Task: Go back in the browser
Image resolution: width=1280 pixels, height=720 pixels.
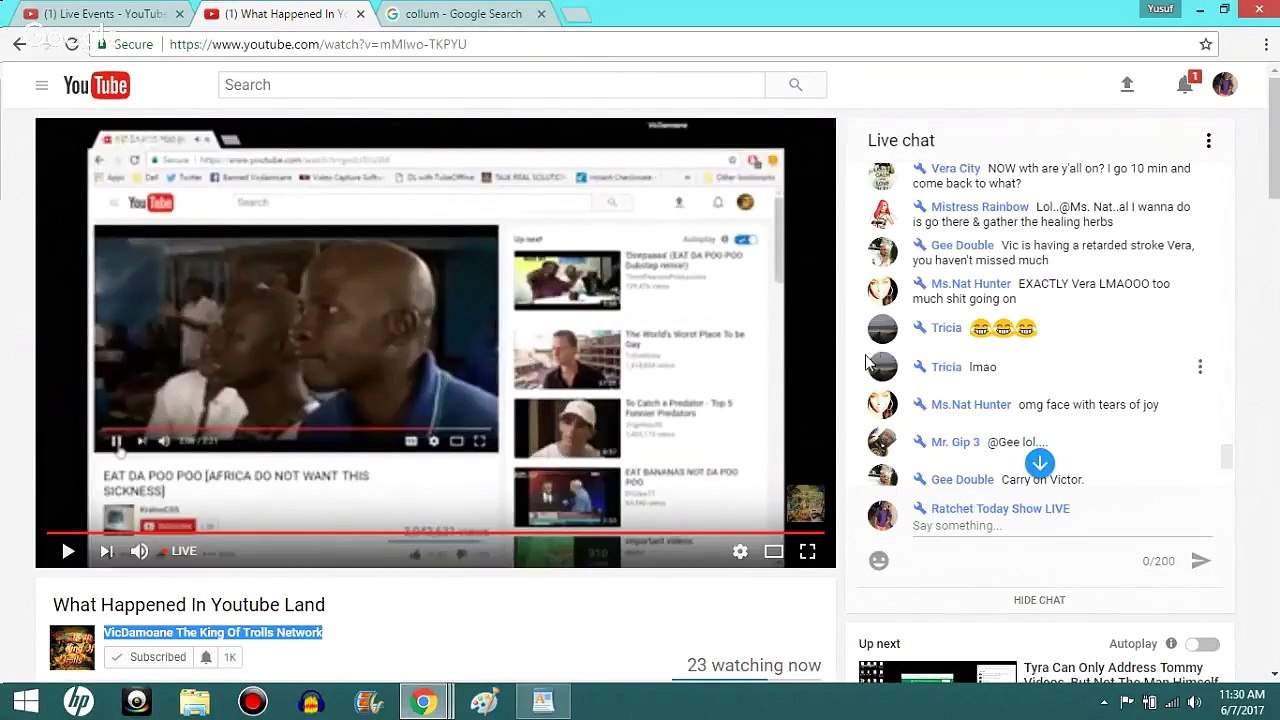Action: [20, 44]
